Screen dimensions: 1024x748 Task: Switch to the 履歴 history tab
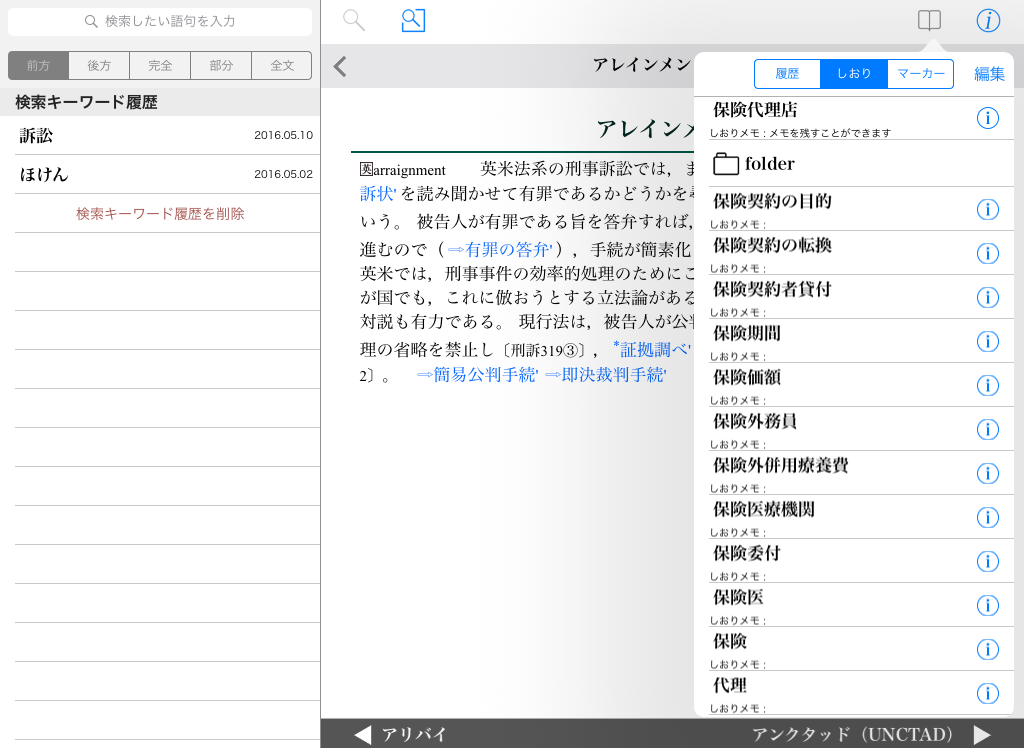pyautogui.click(x=787, y=74)
